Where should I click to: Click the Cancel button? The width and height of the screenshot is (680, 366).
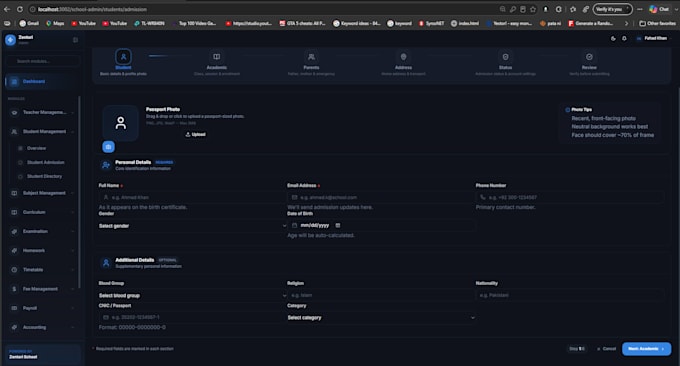tap(606, 349)
